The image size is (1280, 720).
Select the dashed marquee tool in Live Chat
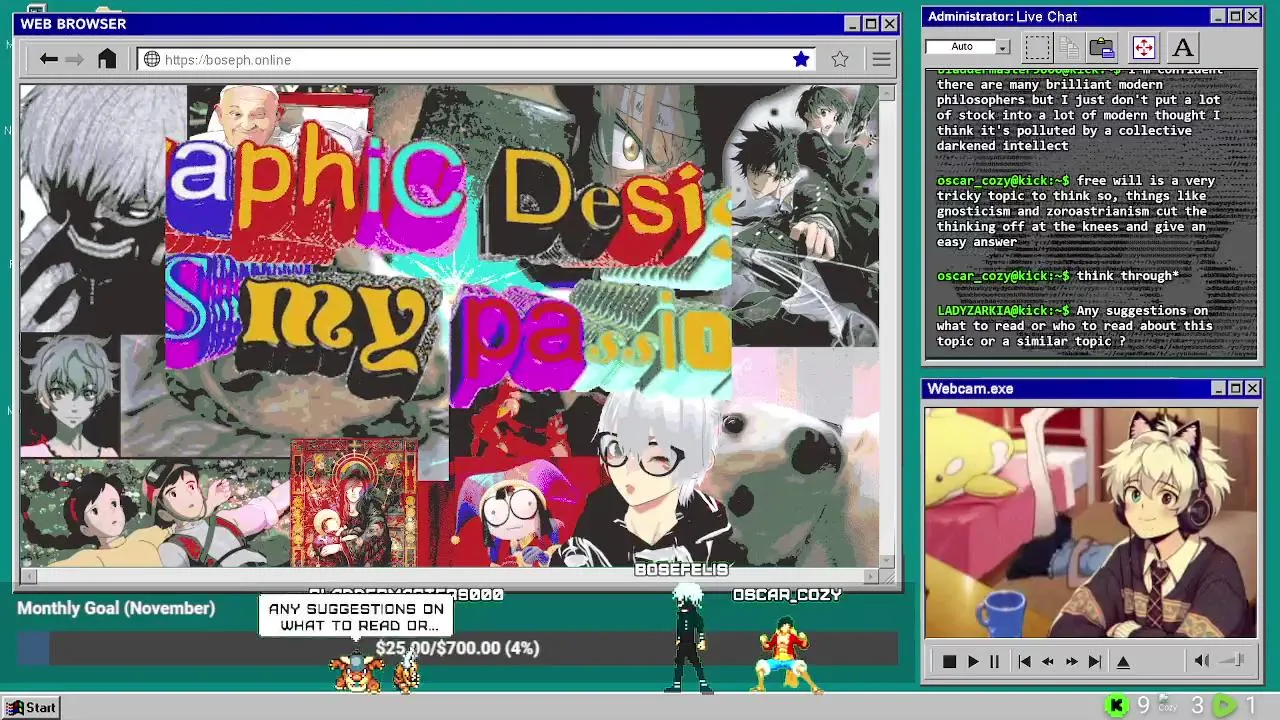tap(1038, 47)
